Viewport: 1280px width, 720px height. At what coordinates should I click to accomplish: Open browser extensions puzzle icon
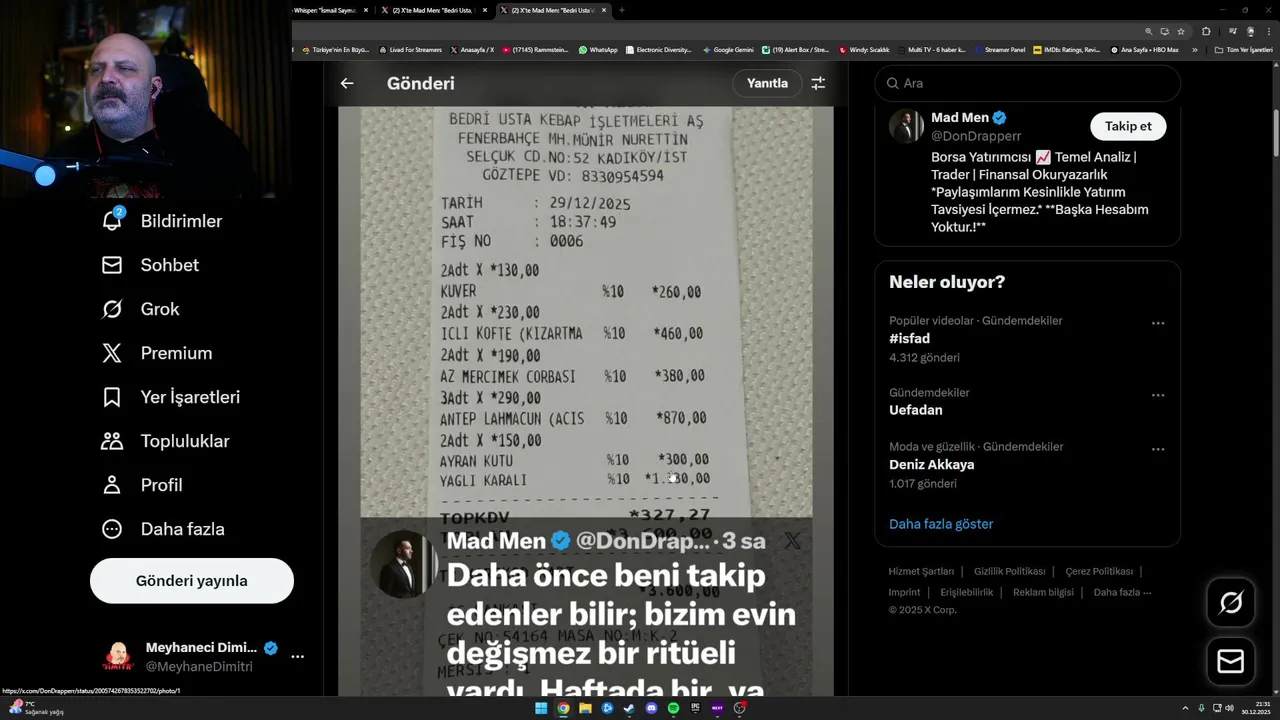1206,31
